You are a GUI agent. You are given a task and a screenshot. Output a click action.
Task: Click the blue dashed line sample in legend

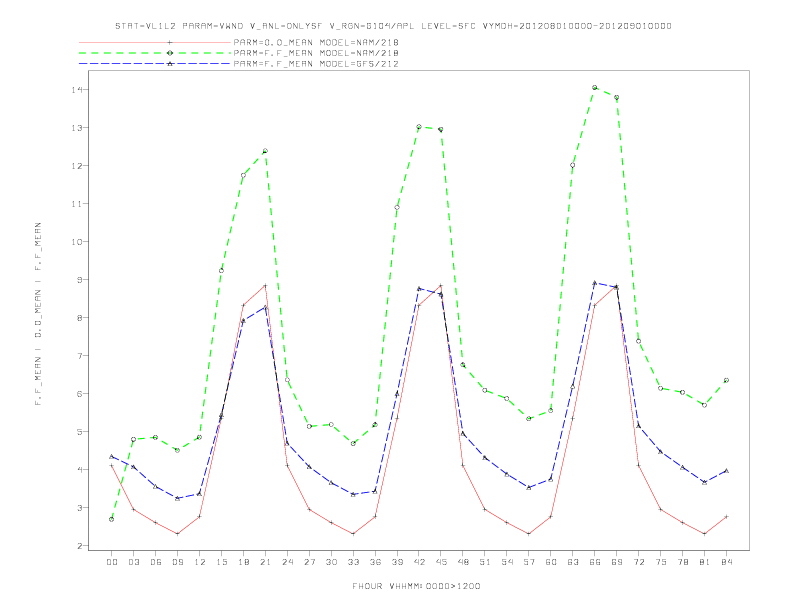pos(155,64)
